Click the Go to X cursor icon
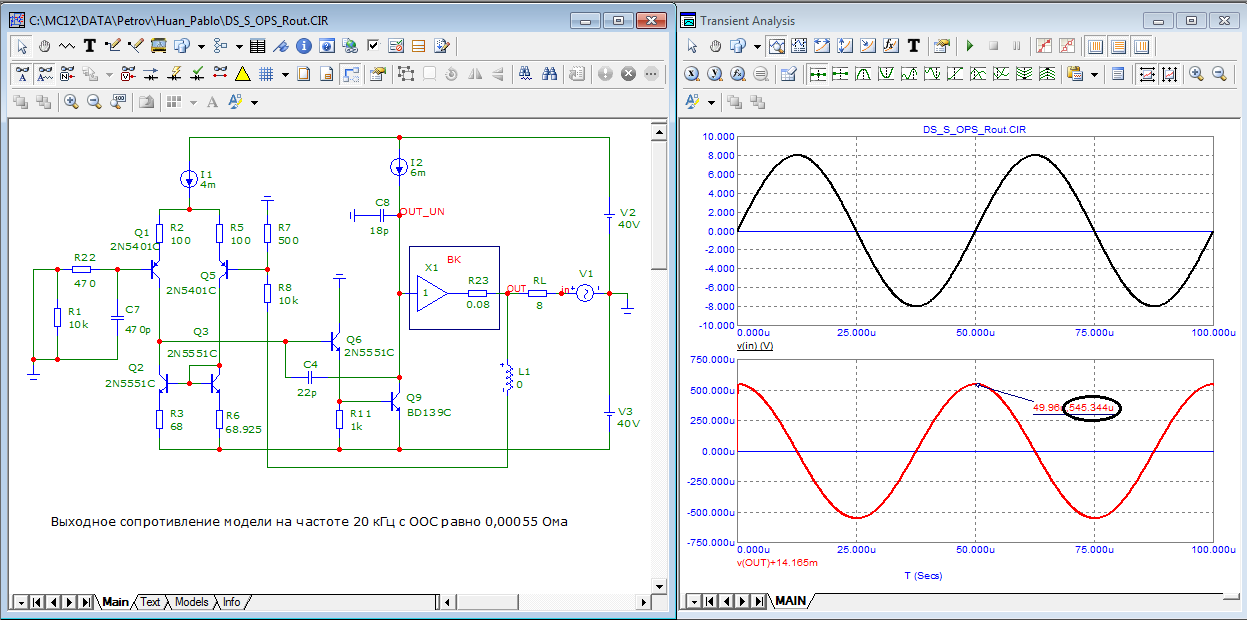1247x620 pixels. click(x=693, y=74)
